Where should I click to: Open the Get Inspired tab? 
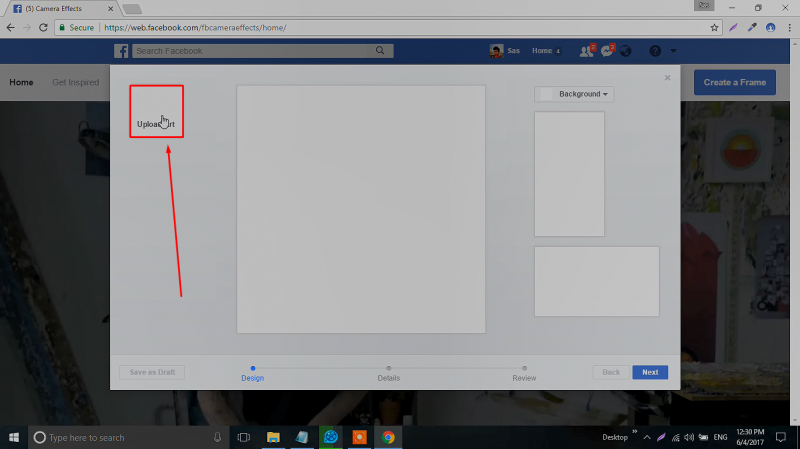76,83
